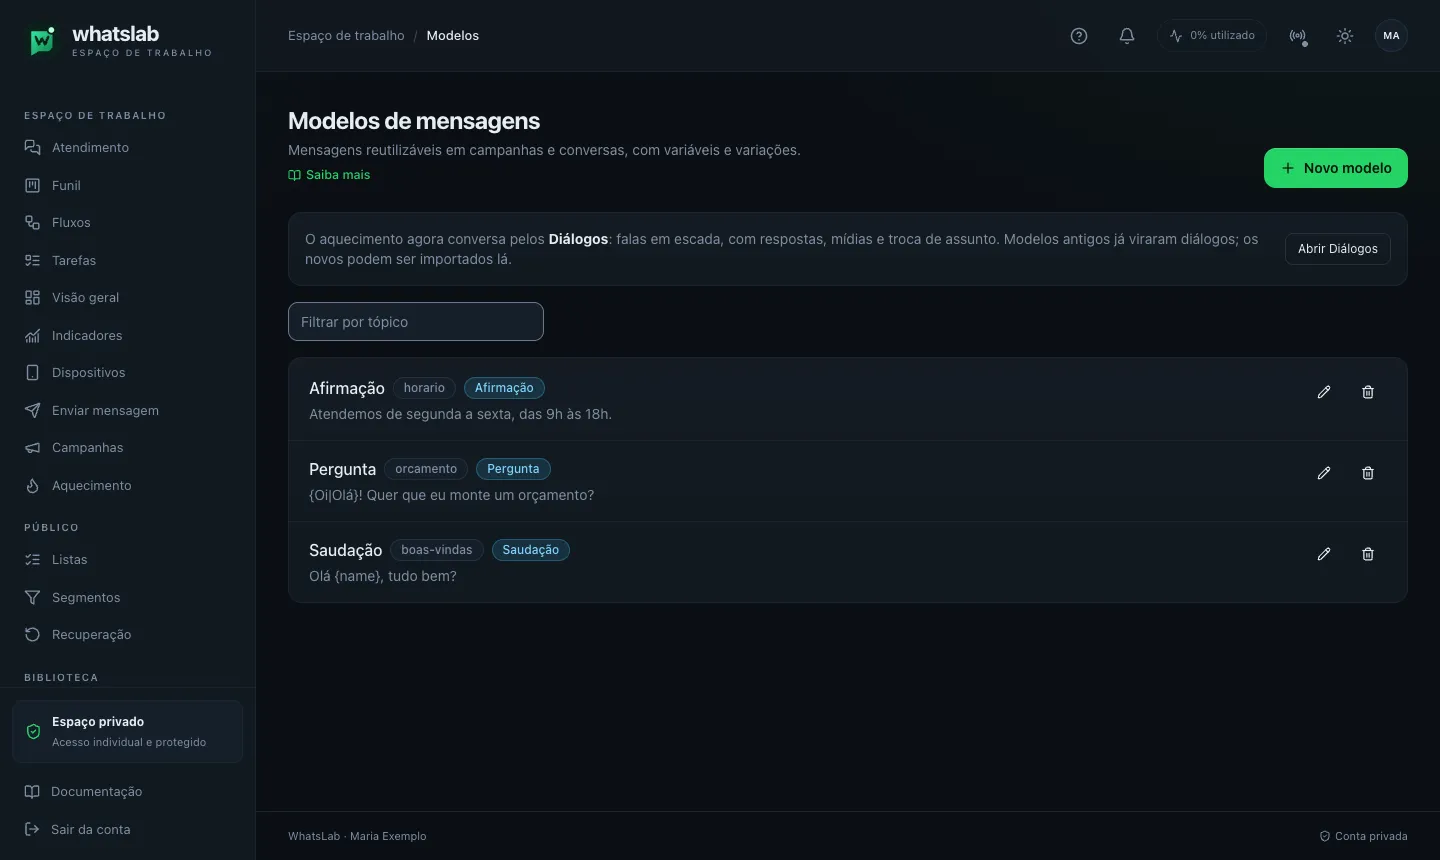Open Aquecimento section
Screen dimensions: 1440x860
coord(128,485)
